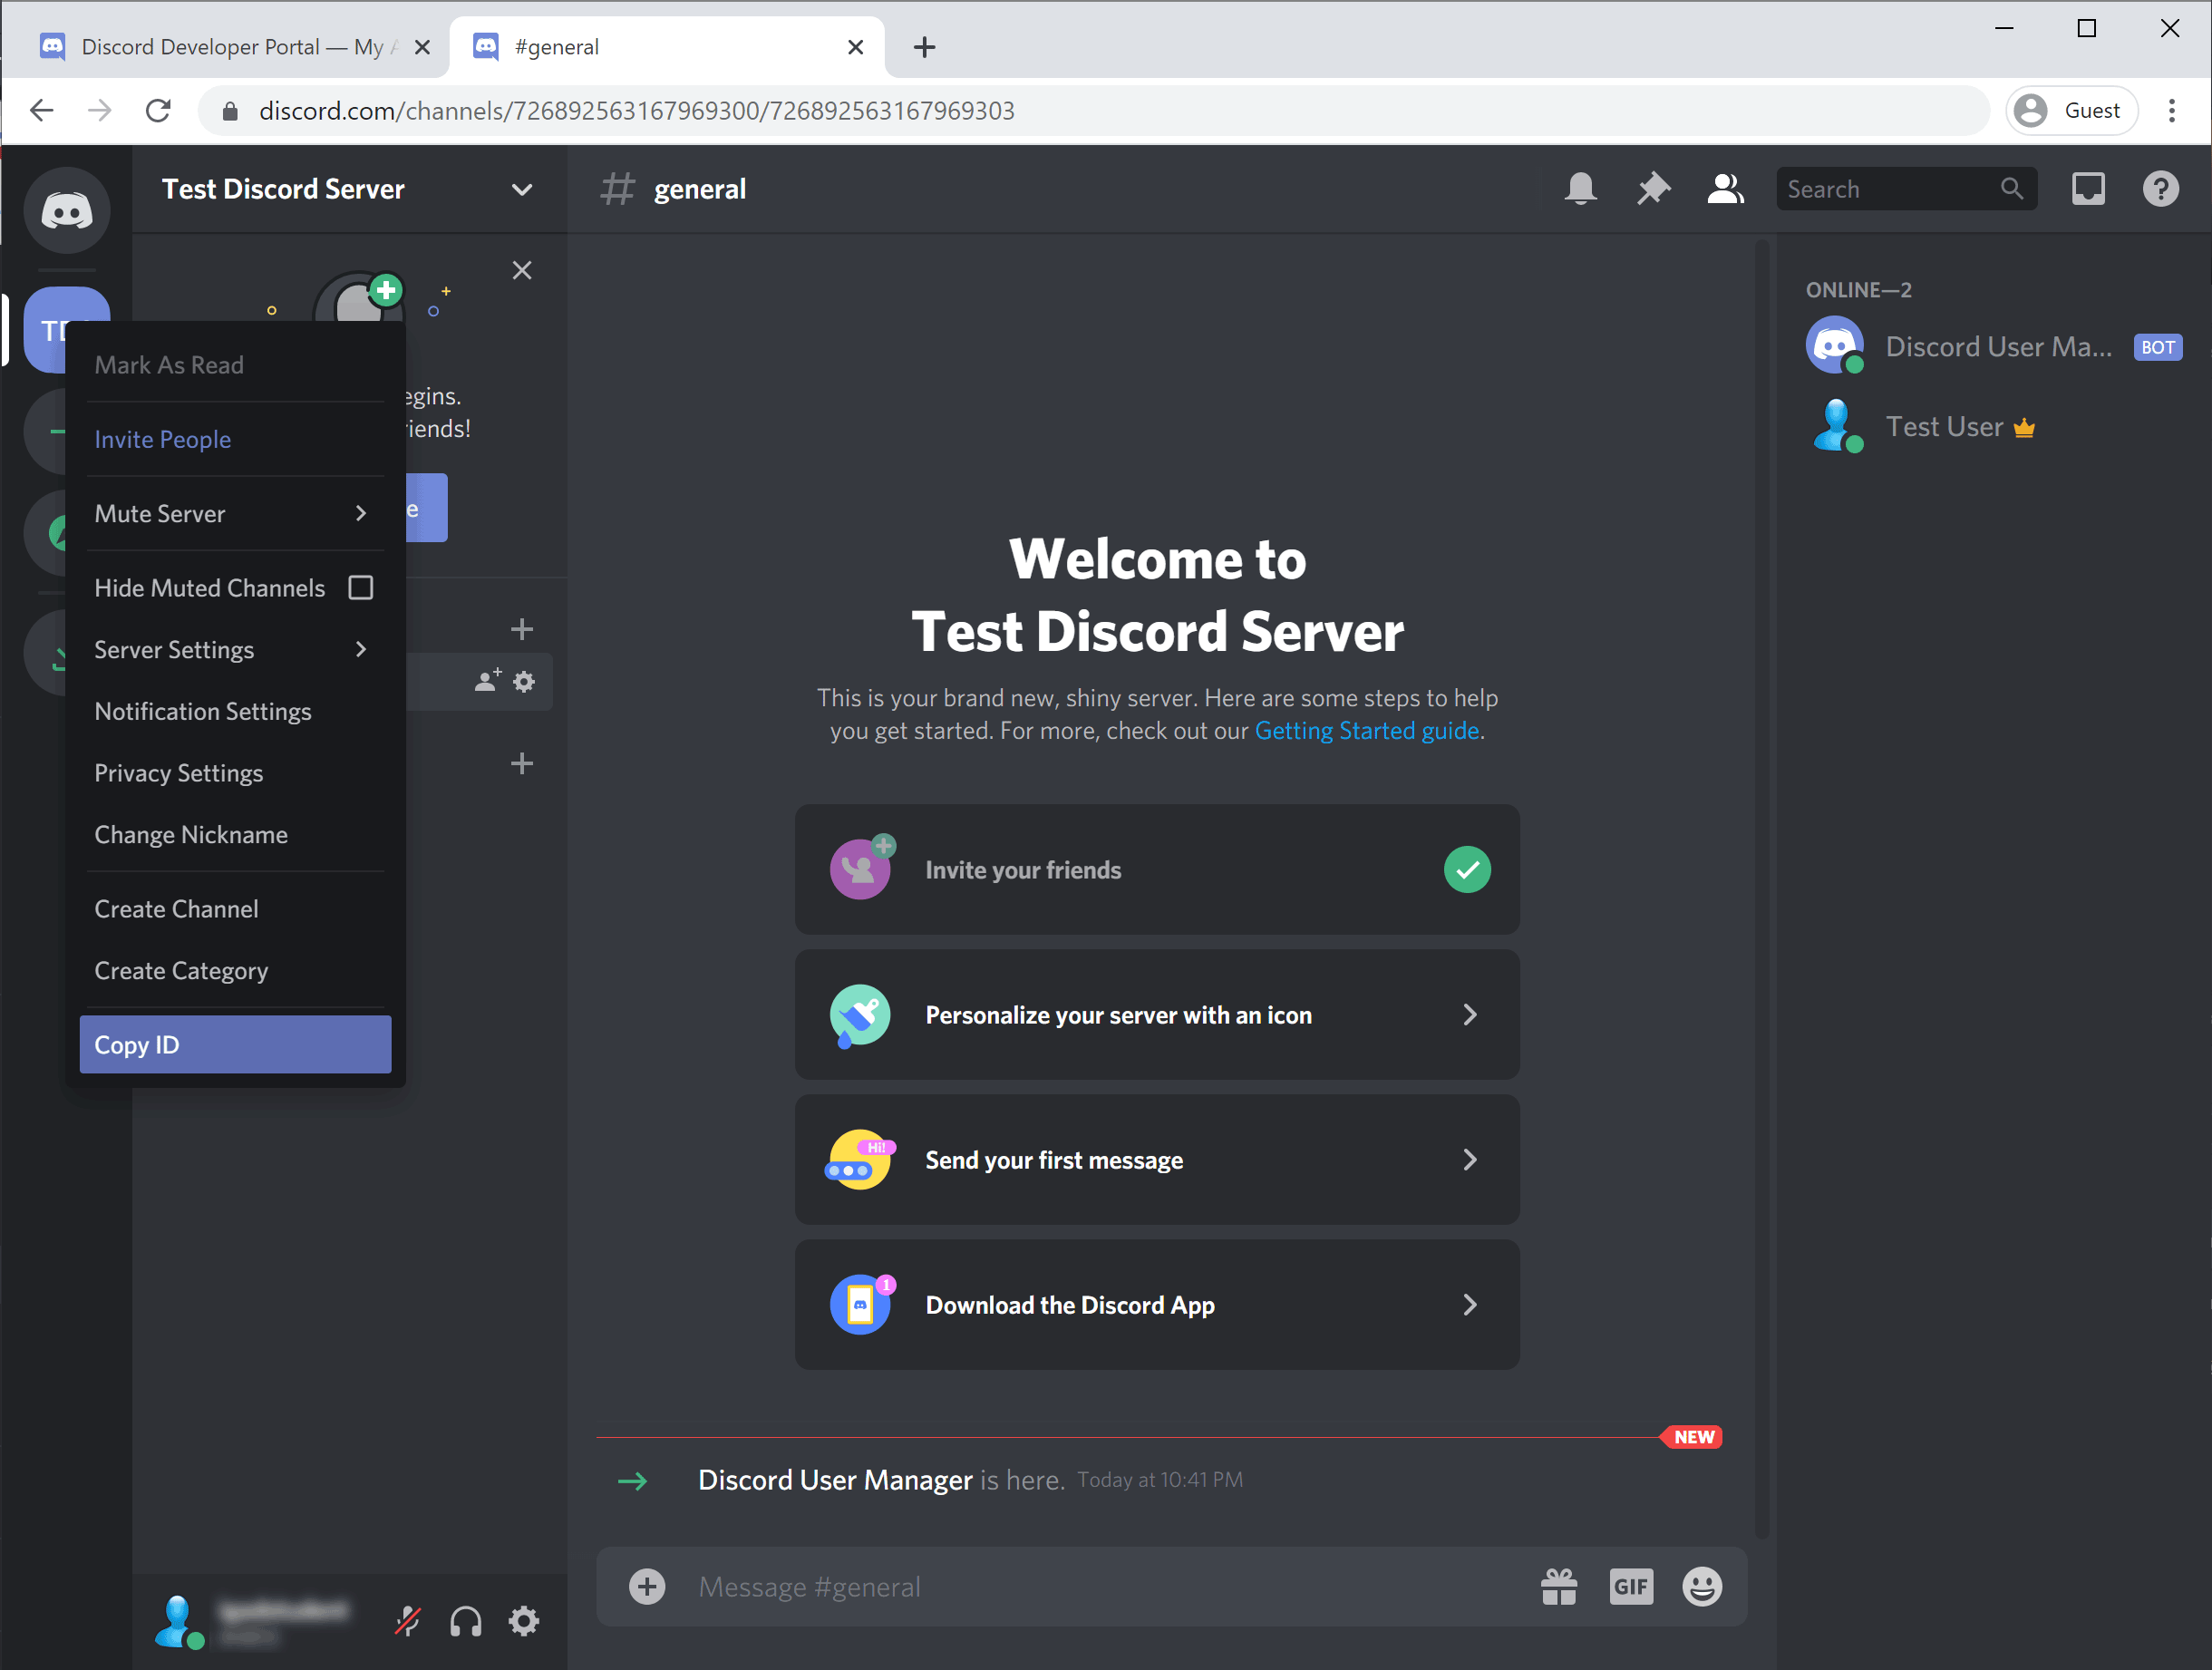This screenshot has width=2212, height=1670.
Task: Focus the Message #general input field
Action: pos(1100,1586)
